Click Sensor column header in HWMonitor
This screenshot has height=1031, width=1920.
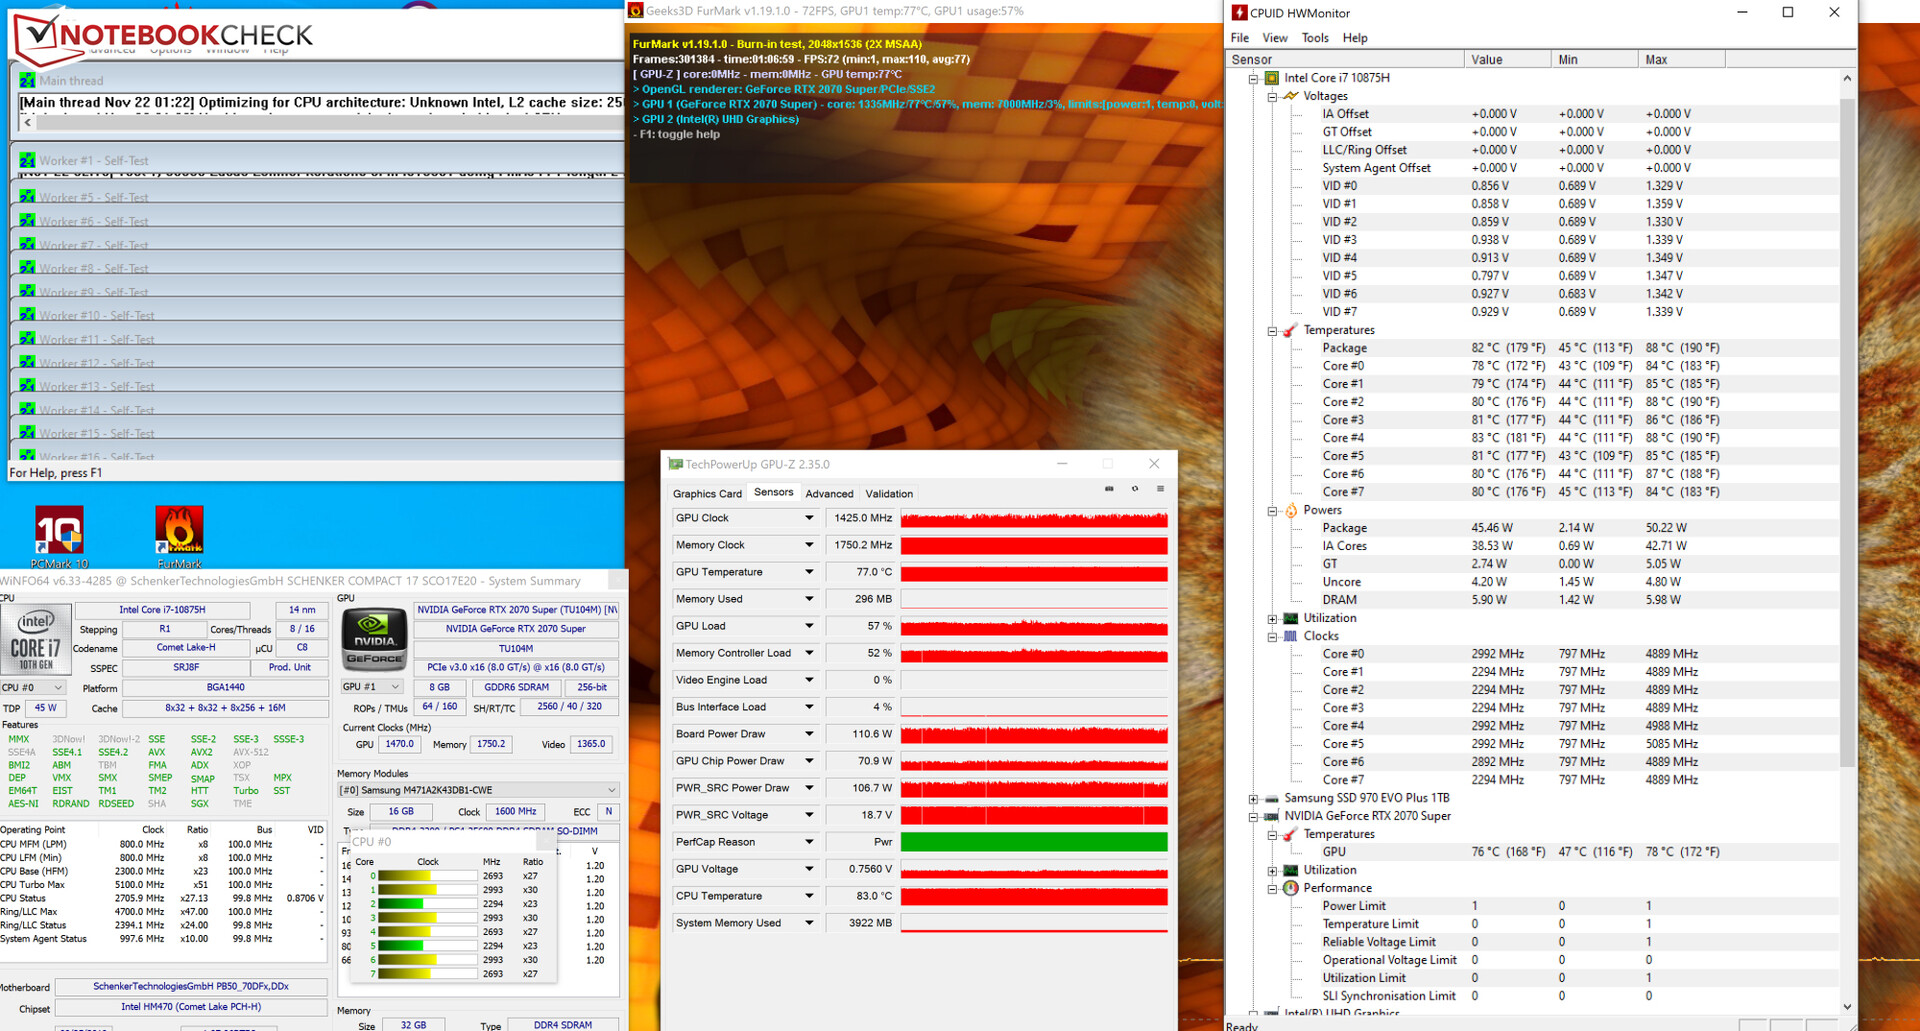tap(1346, 59)
